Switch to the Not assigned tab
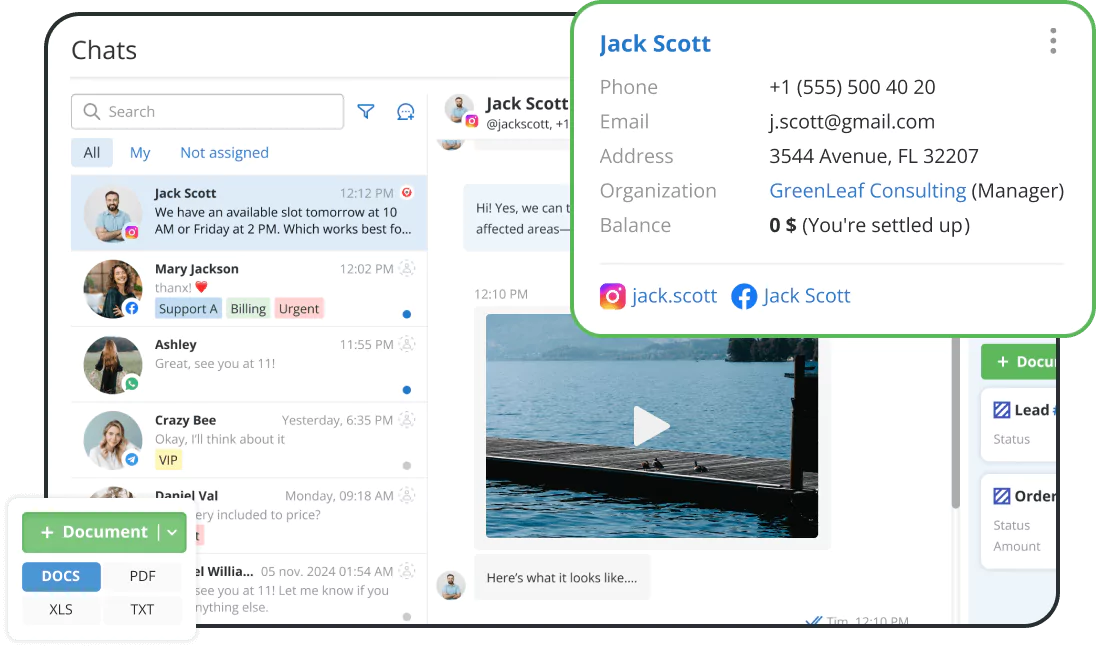This screenshot has width=1096, height=648. (224, 153)
